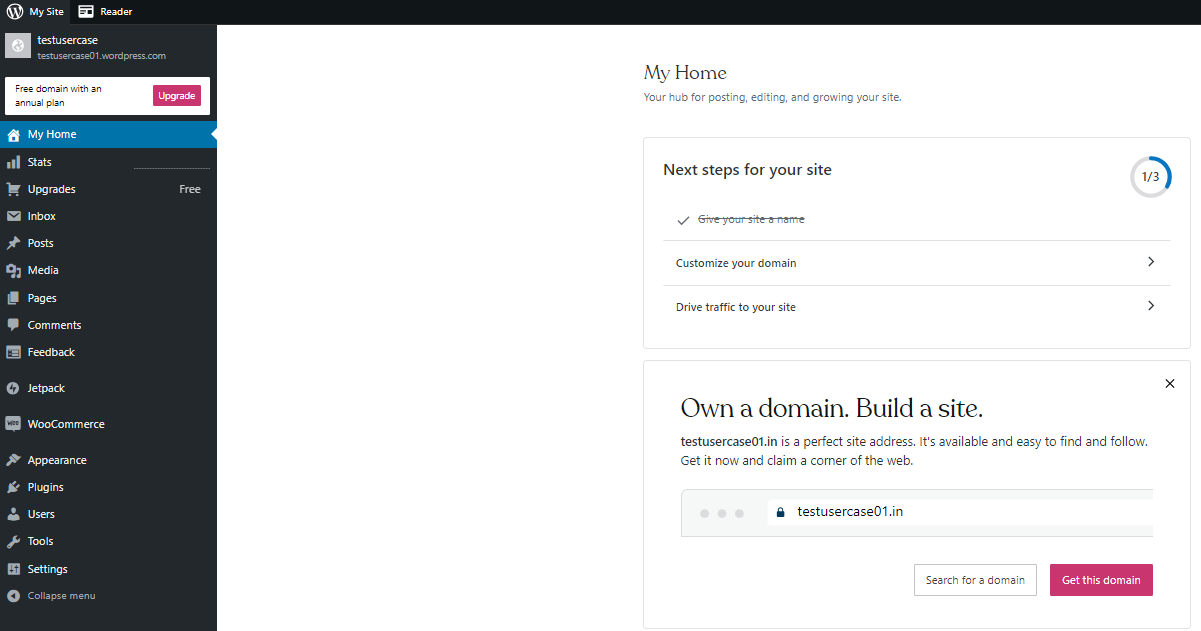Click the pink Upgrade button
Viewport: 1201px width, 631px height.
pyautogui.click(x=177, y=95)
